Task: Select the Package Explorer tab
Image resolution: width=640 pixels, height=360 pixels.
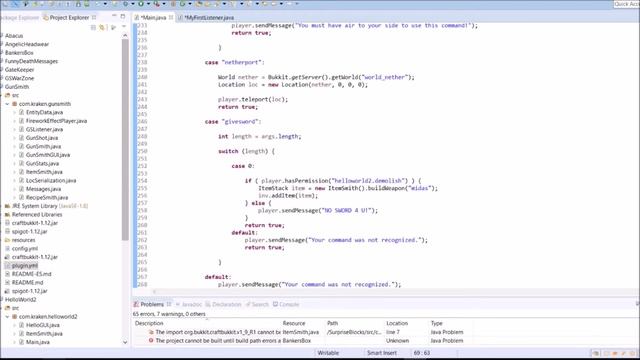Action: point(20,18)
